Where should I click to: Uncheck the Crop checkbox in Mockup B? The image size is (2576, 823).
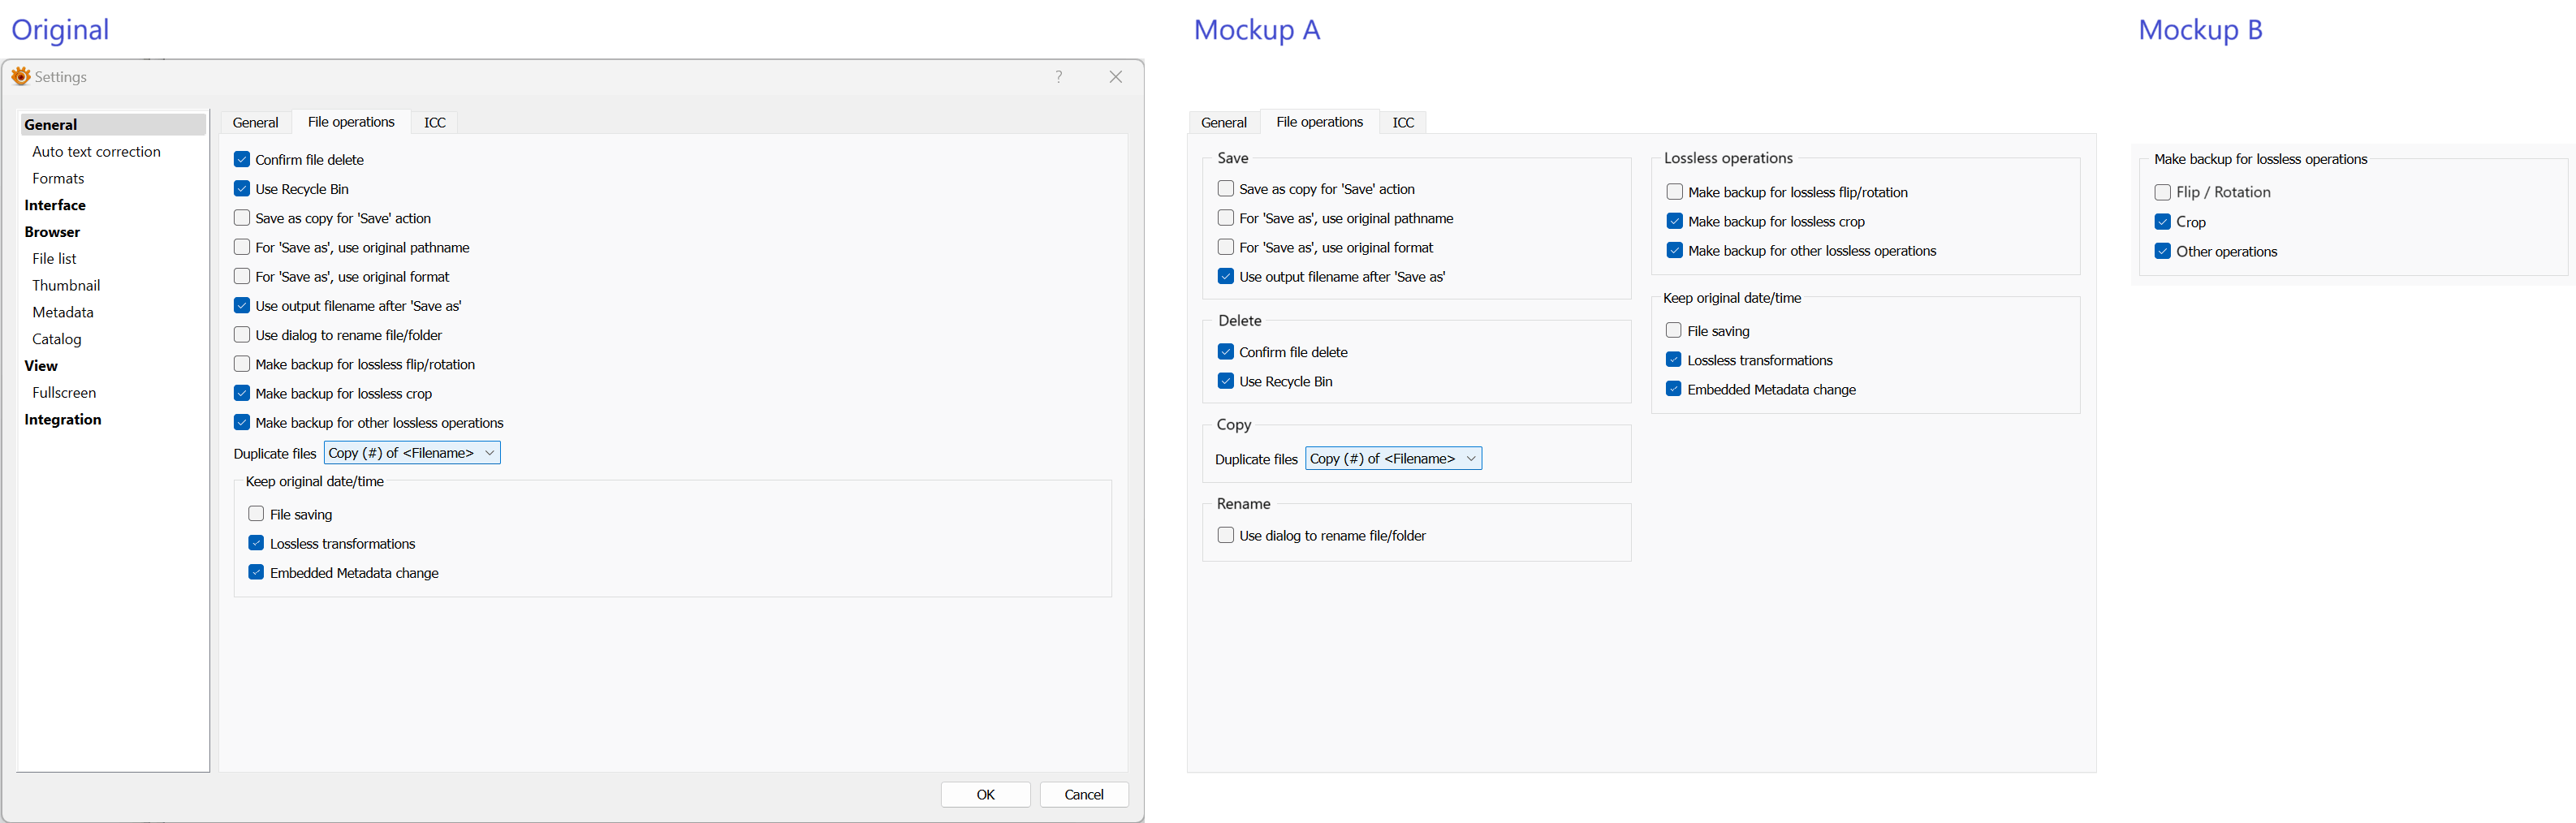point(2162,222)
